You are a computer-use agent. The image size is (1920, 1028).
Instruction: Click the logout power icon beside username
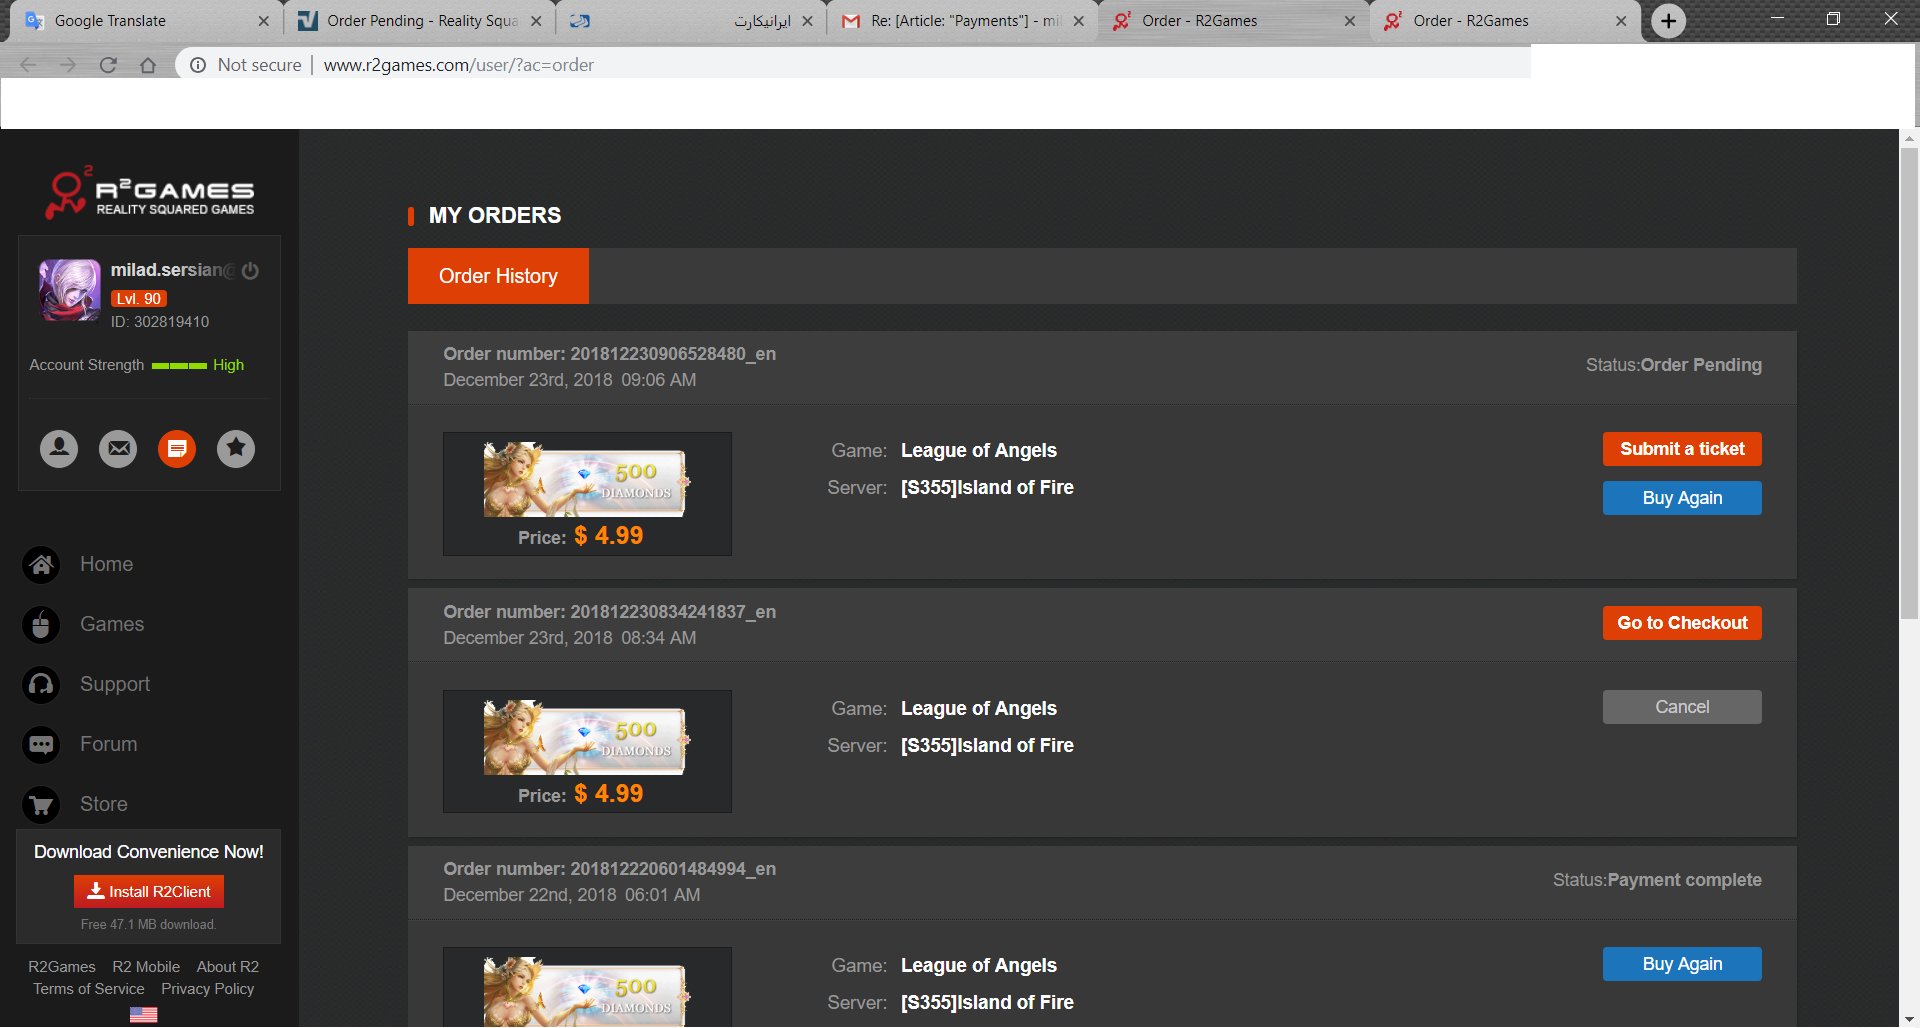pyautogui.click(x=250, y=271)
